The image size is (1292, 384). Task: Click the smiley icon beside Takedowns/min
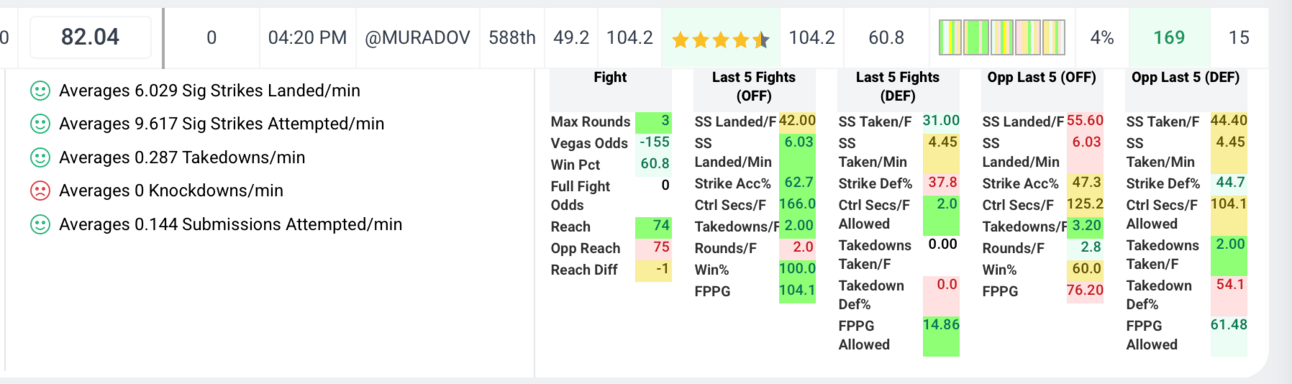pyautogui.click(x=40, y=158)
